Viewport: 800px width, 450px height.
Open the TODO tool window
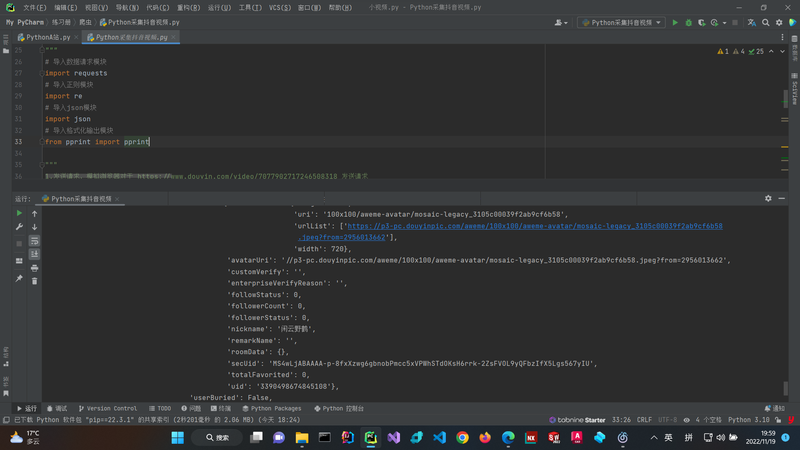tap(160, 409)
